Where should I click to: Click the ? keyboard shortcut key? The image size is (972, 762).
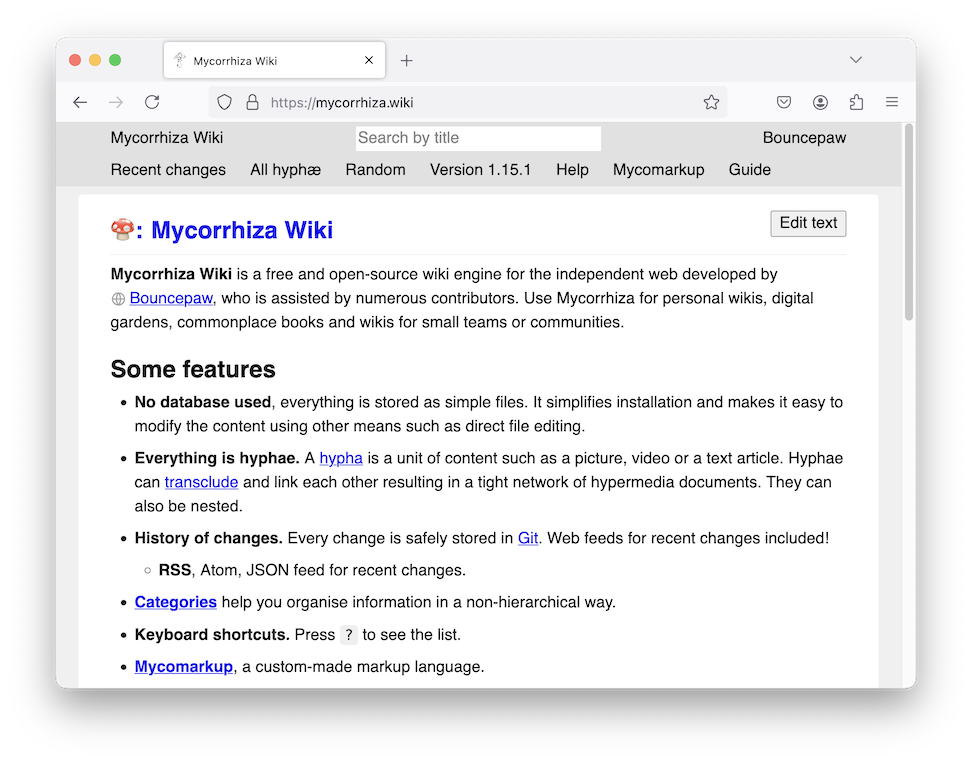pos(349,635)
